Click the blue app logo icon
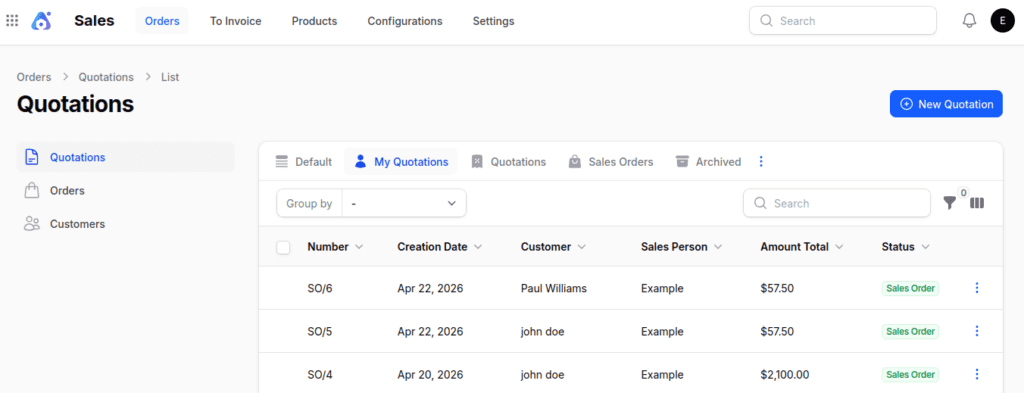Image resolution: width=1024 pixels, height=393 pixels. (41, 21)
